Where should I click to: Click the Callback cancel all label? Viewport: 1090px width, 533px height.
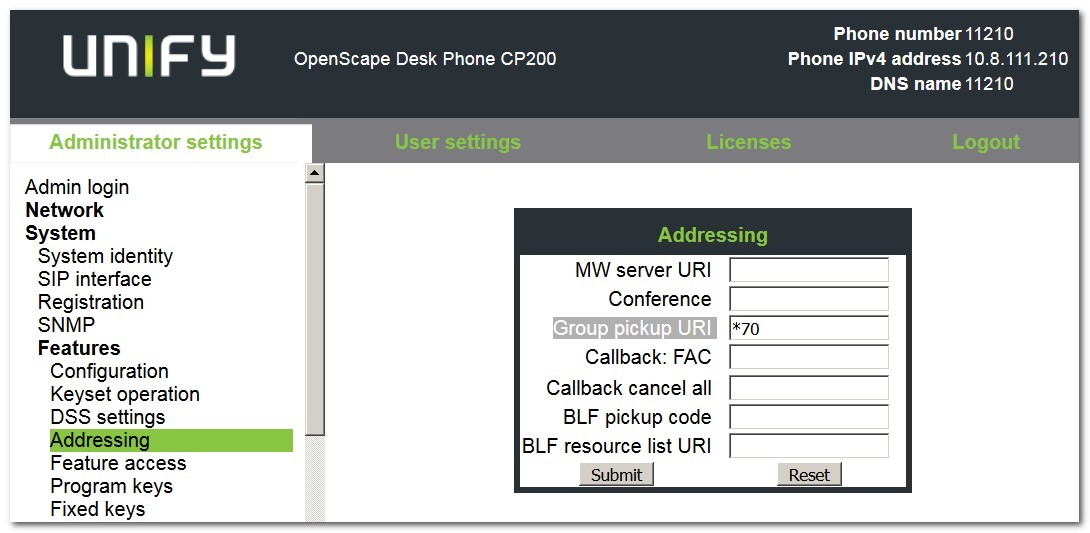pos(629,387)
